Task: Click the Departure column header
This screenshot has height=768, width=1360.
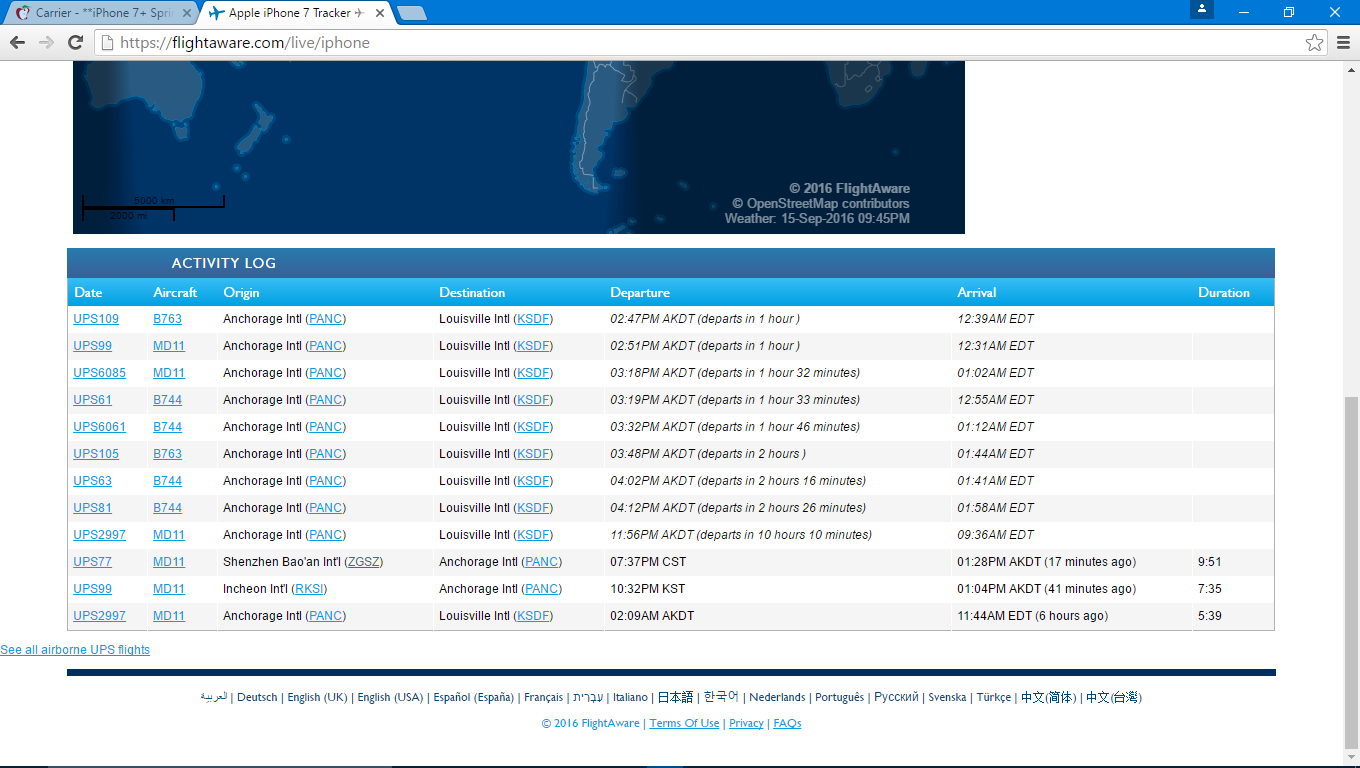Action: 640,293
